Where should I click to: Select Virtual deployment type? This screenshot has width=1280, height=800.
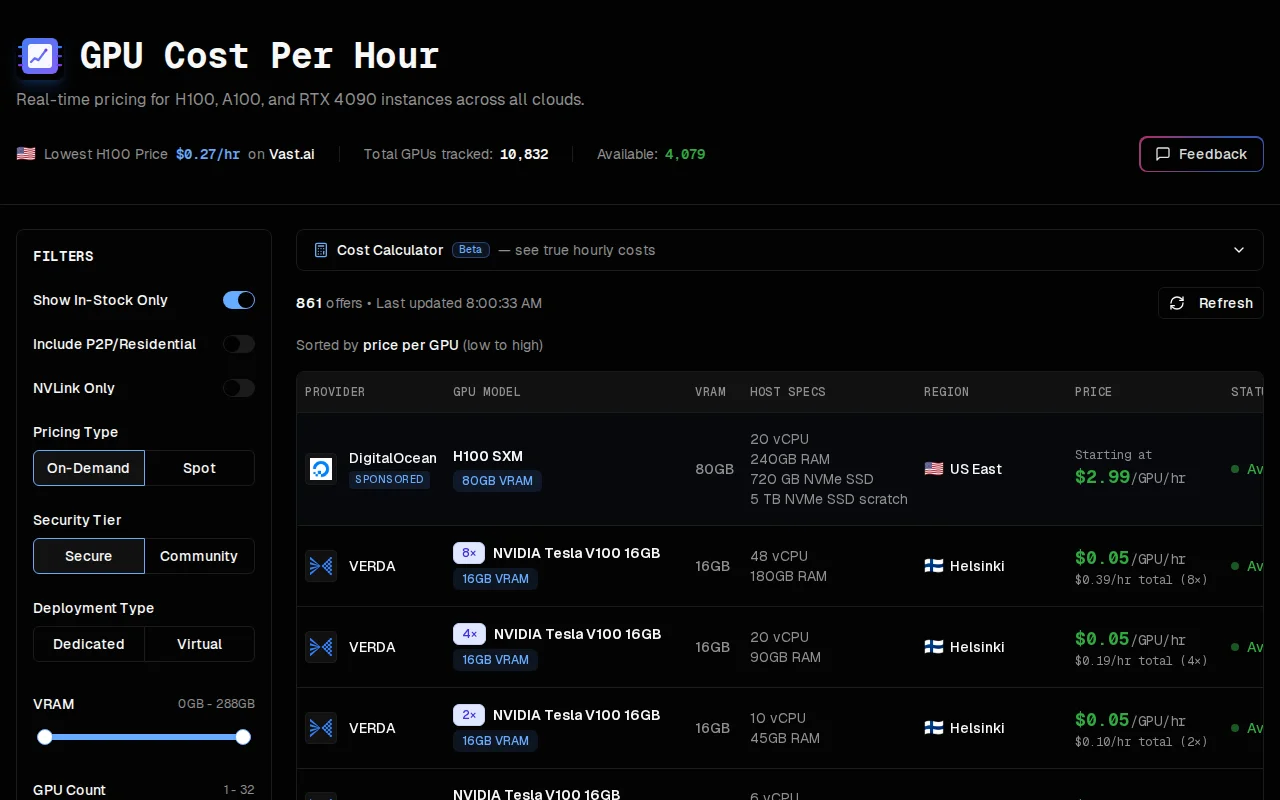click(x=199, y=644)
